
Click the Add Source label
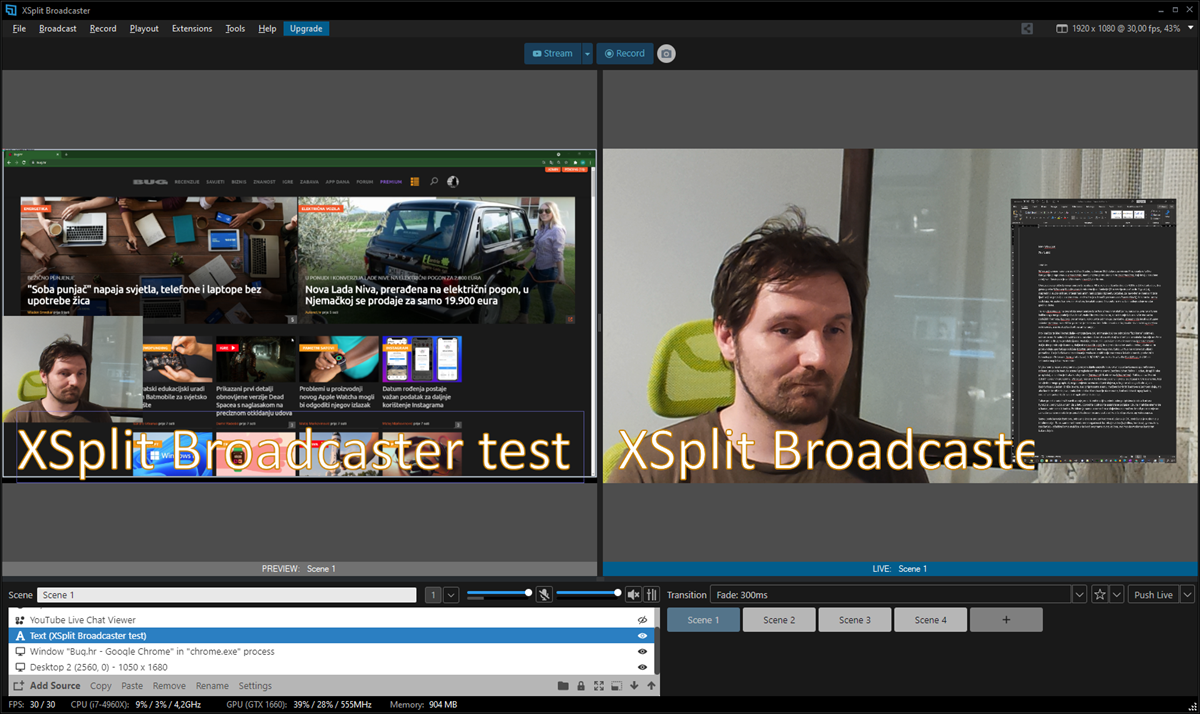[x=55, y=686]
